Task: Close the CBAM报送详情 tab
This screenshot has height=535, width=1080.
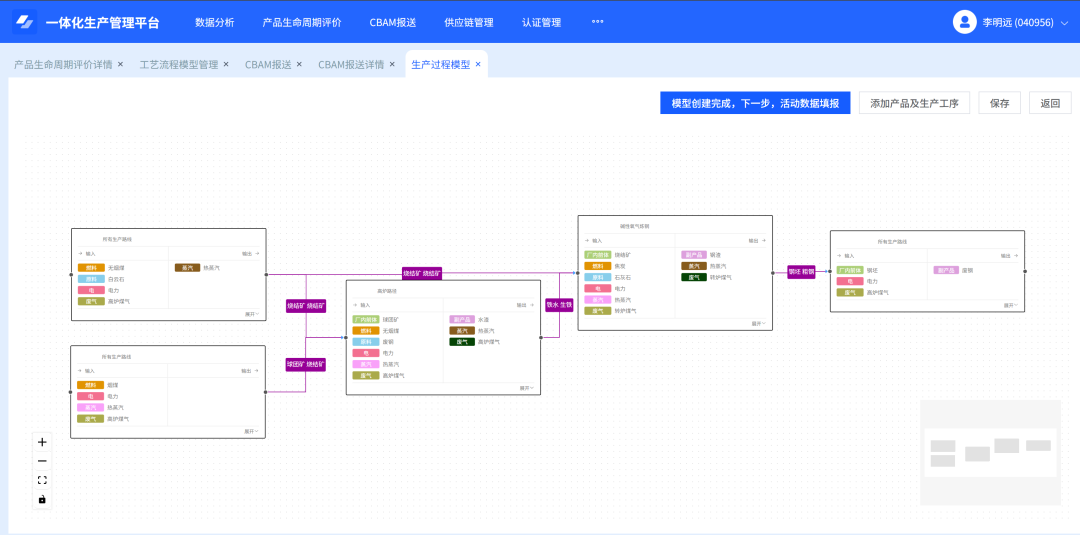Action: (x=393, y=64)
